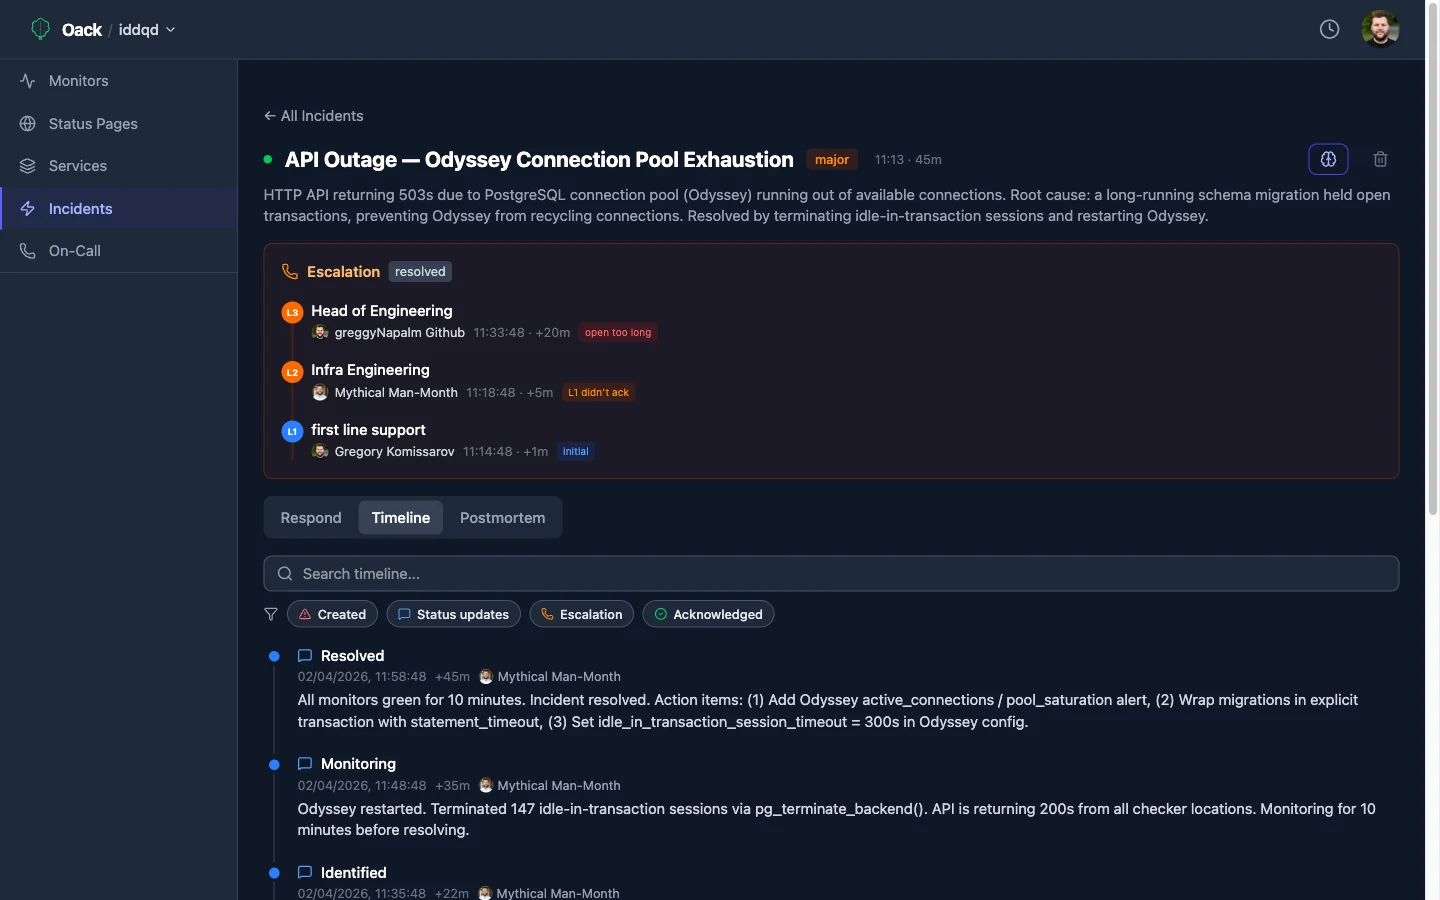
Task: Select Incidents in the sidebar
Action: [x=80, y=209]
